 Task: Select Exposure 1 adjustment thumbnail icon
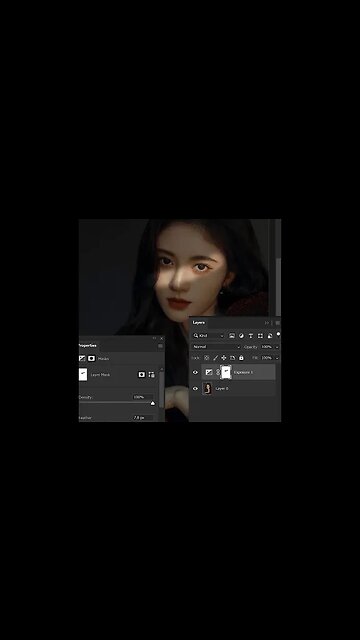(x=209, y=372)
